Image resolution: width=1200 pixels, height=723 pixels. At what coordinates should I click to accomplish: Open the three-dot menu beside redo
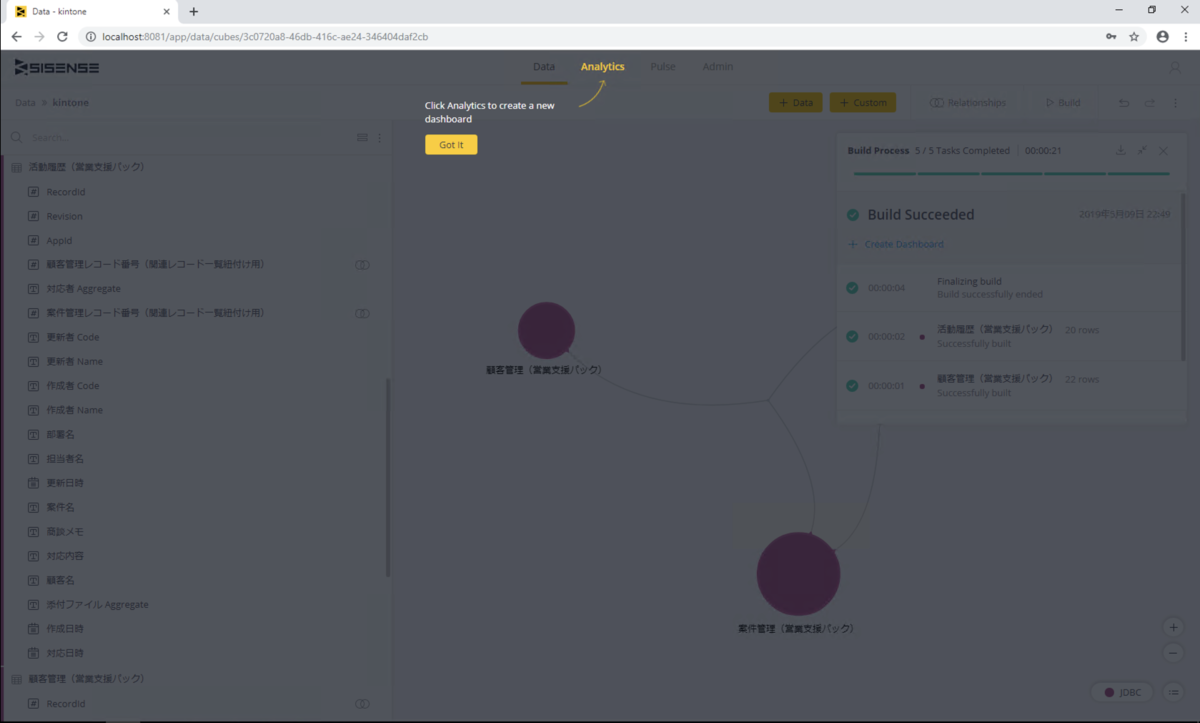(x=1175, y=103)
